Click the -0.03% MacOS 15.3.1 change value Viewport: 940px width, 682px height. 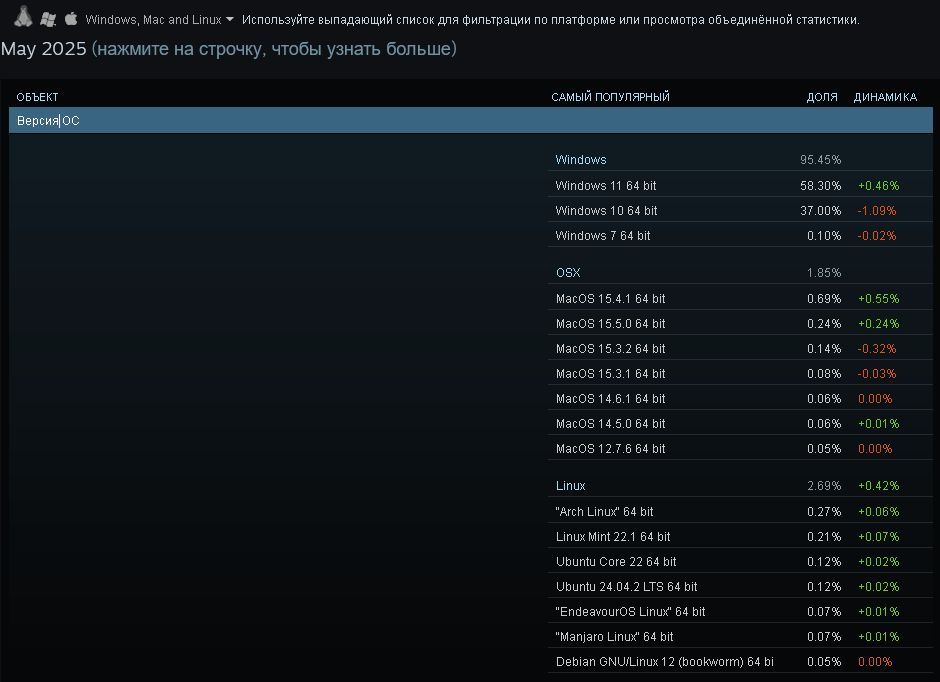pos(876,373)
